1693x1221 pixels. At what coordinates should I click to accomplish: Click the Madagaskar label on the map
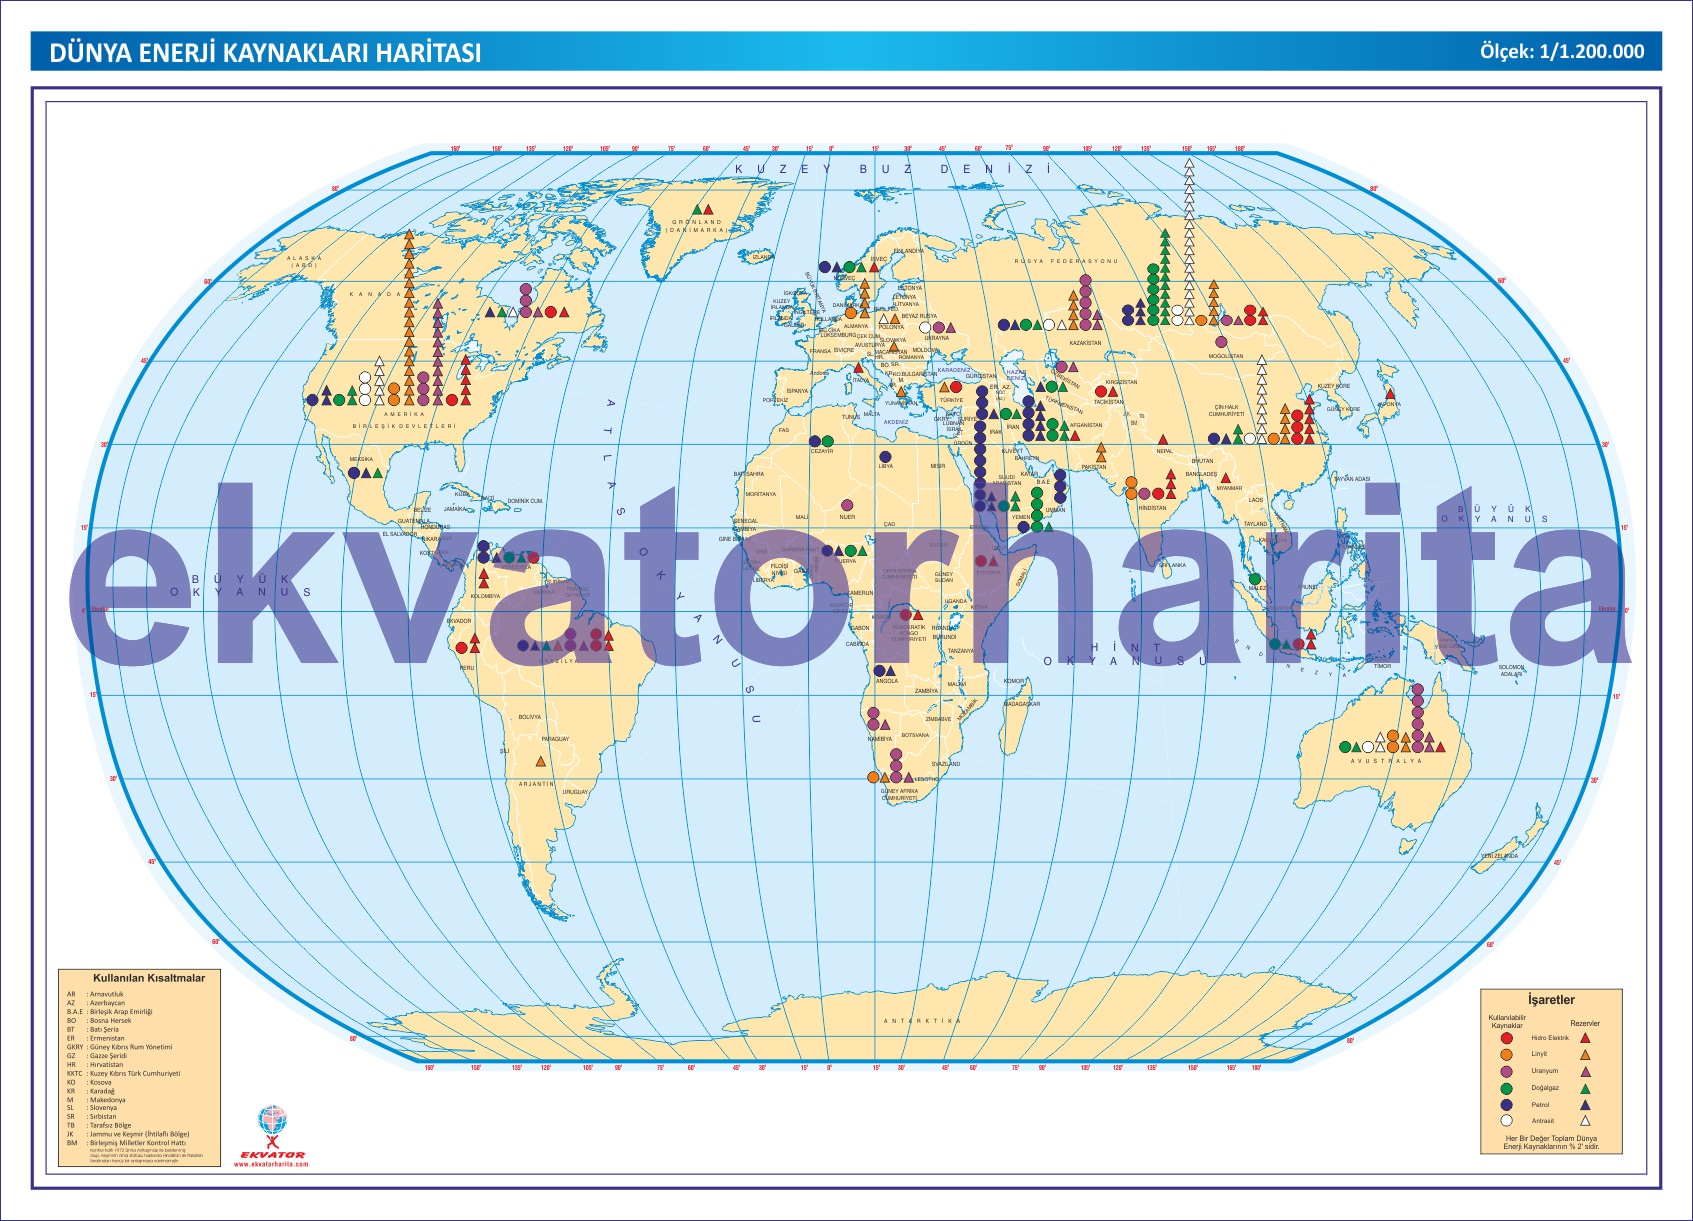coord(1022,704)
